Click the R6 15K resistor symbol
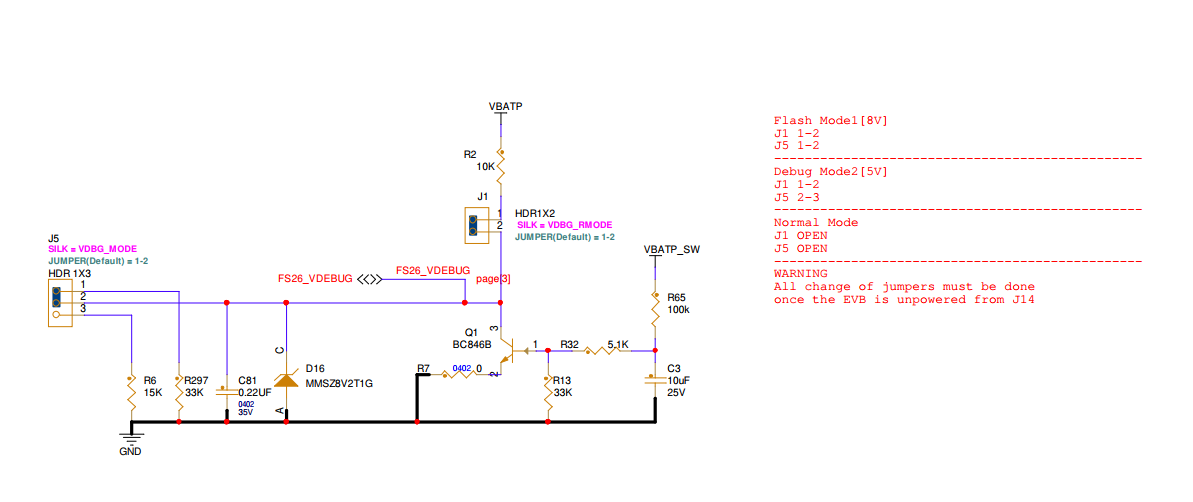 pyautogui.click(x=132, y=392)
